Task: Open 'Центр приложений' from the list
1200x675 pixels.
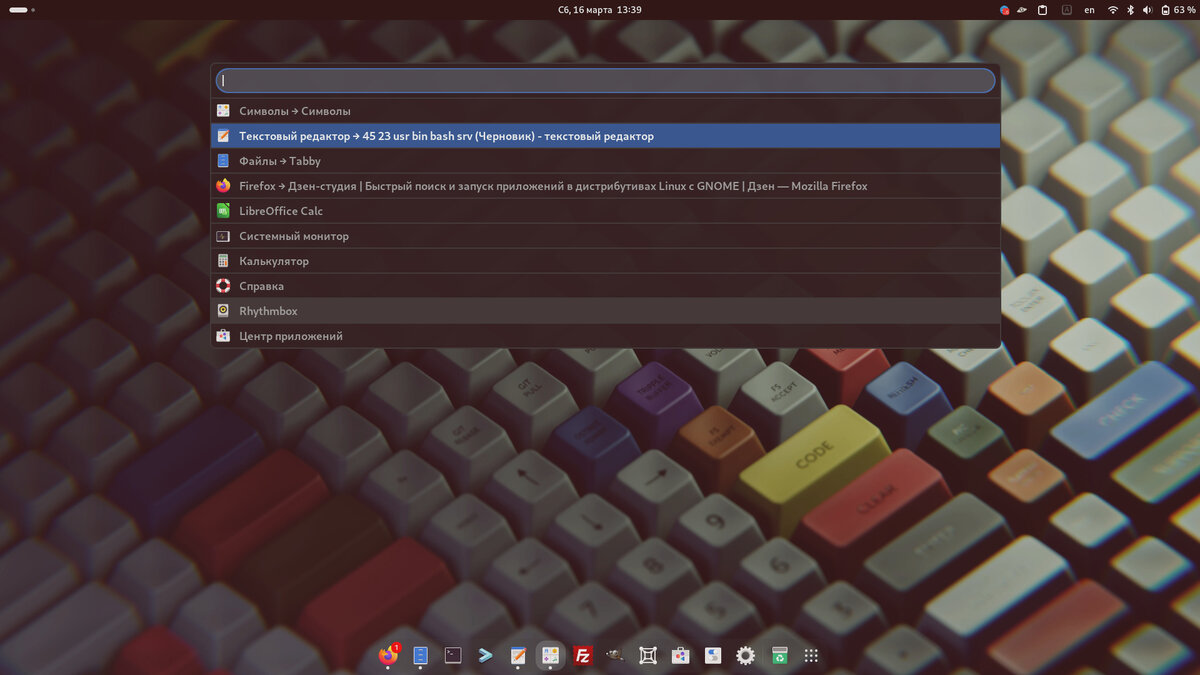Action: 606,336
